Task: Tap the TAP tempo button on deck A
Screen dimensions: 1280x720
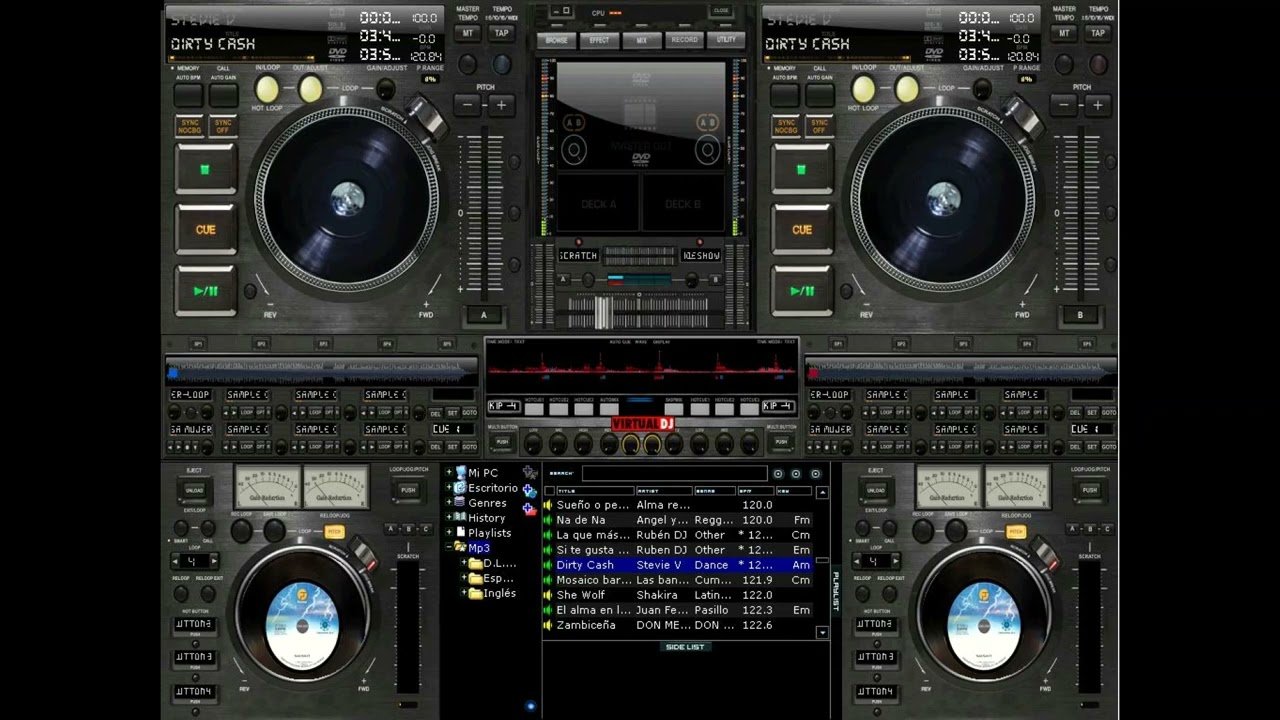Action: coord(501,33)
